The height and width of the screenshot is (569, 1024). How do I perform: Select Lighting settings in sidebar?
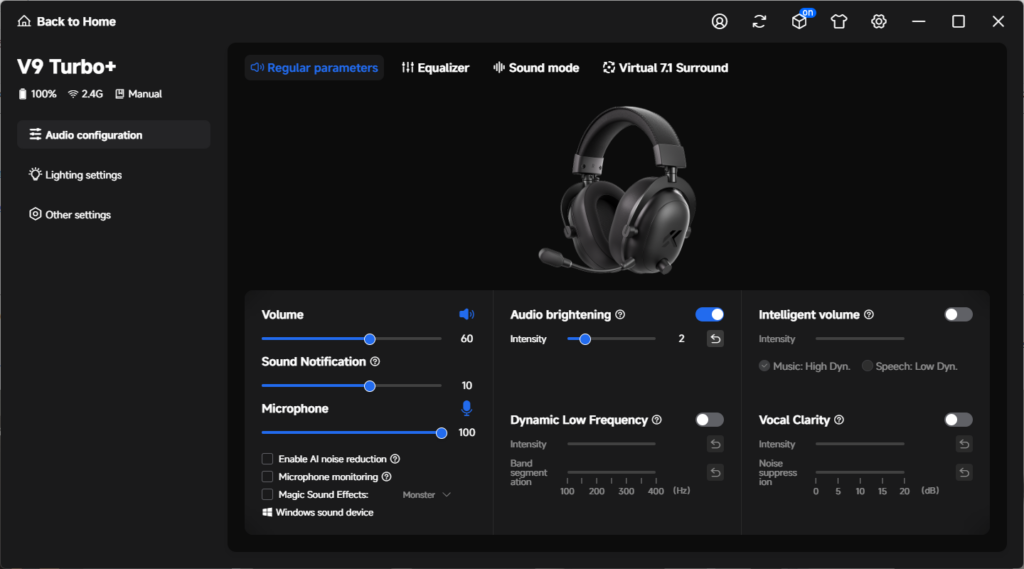(75, 175)
